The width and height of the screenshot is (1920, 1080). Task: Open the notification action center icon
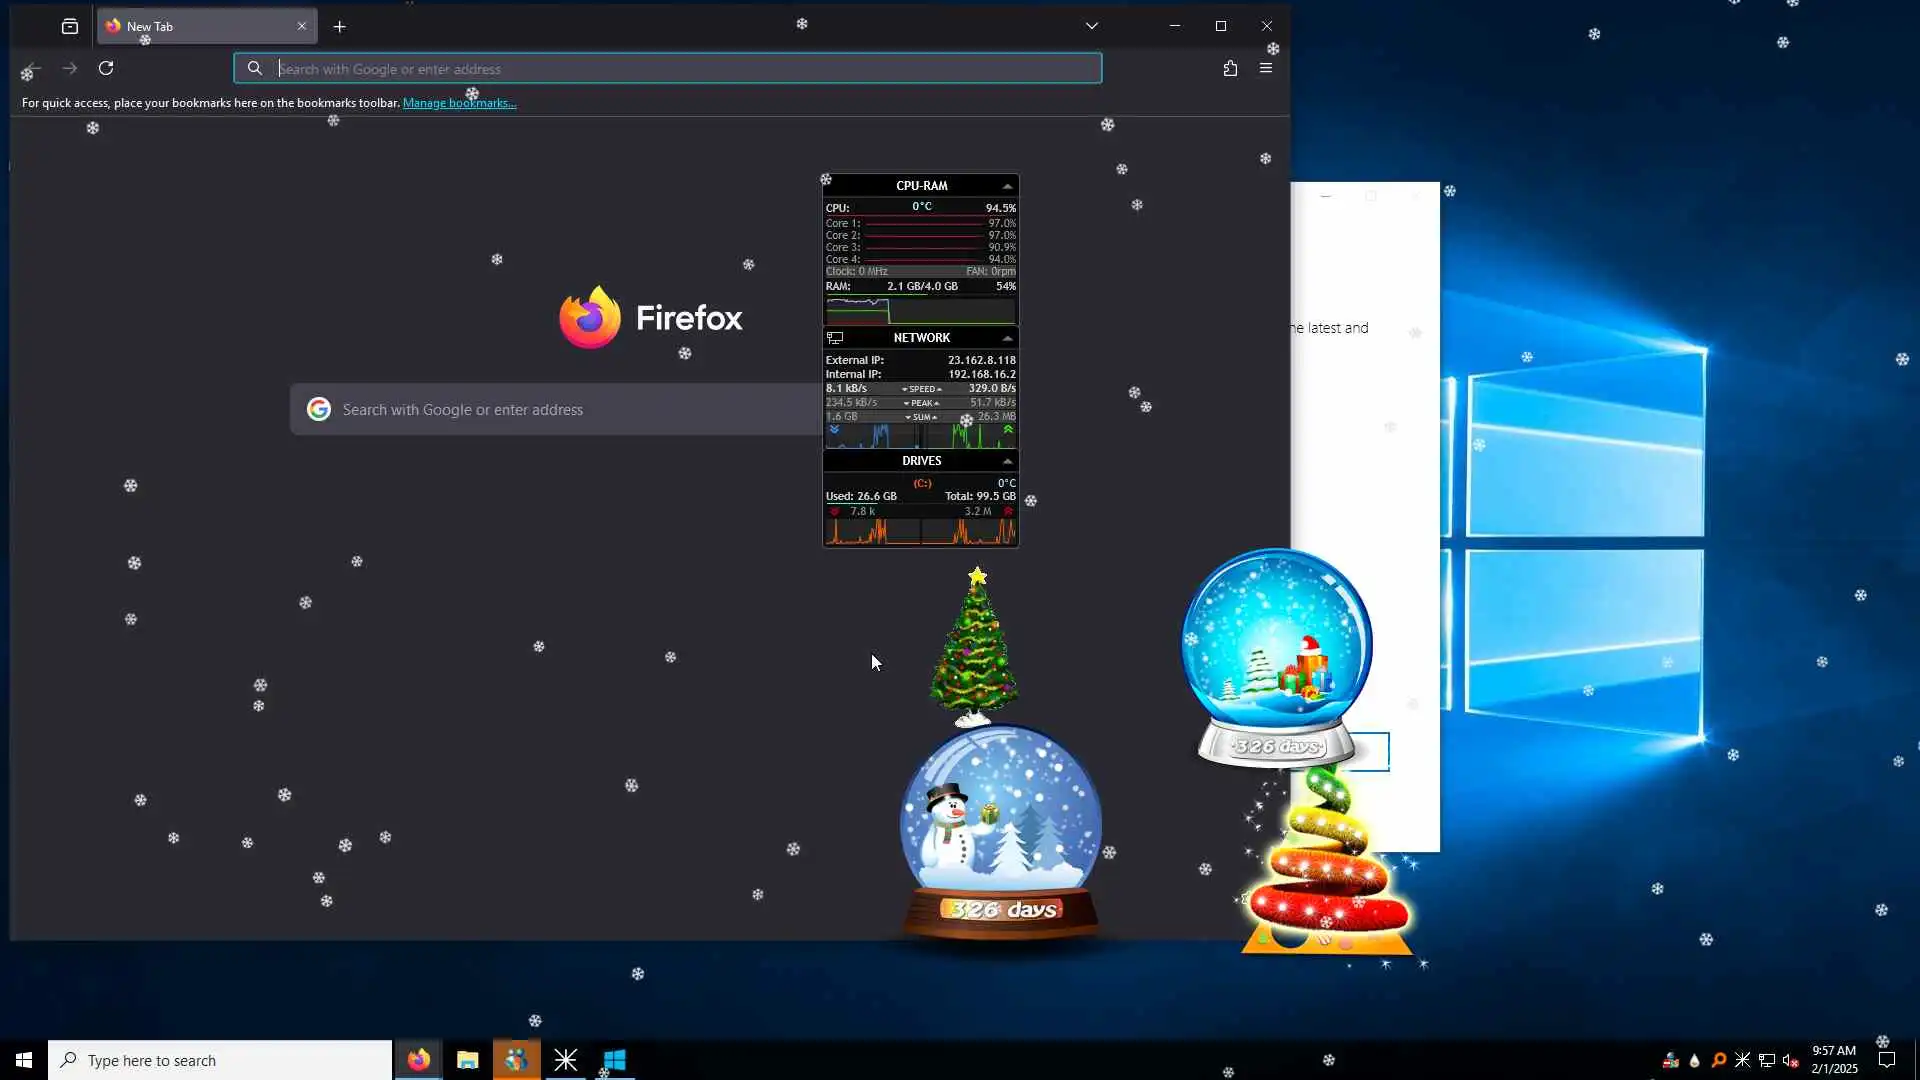[x=1887, y=1060]
